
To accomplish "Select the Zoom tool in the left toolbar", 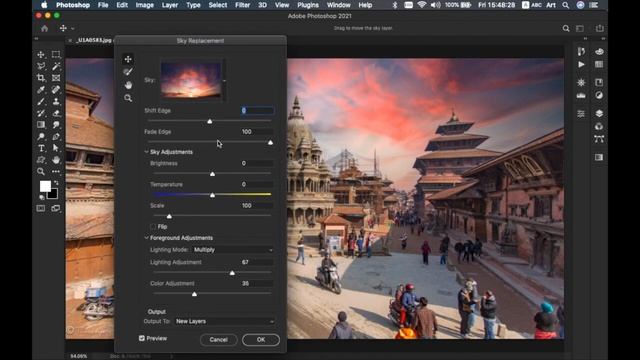I will point(41,171).
